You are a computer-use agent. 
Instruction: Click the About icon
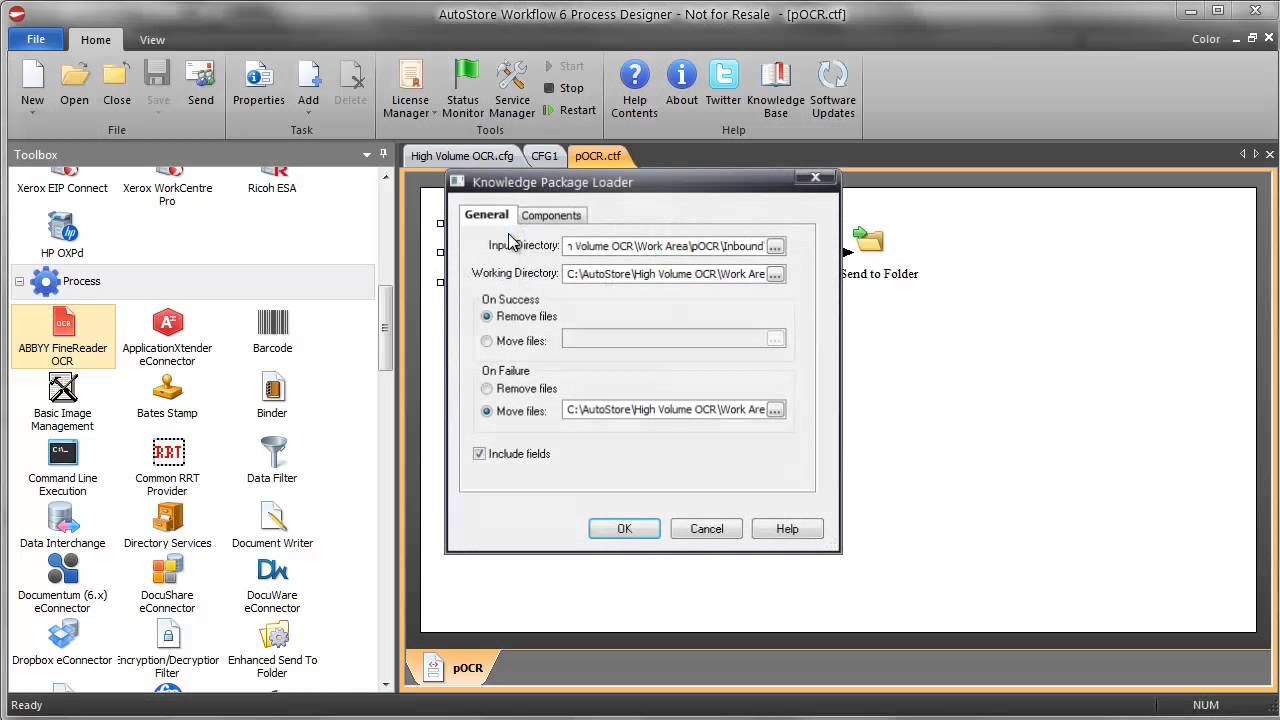tap(681, 75)
